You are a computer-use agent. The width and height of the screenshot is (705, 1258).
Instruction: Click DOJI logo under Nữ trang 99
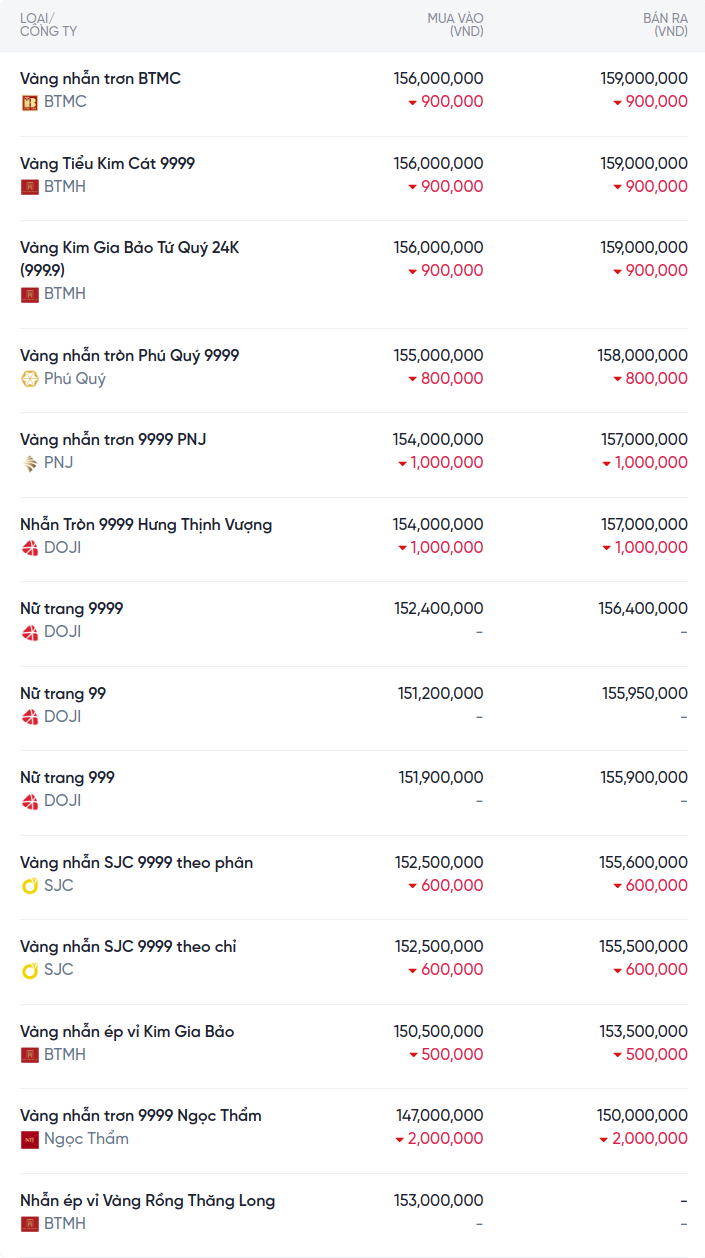click(x=30, y=717)
